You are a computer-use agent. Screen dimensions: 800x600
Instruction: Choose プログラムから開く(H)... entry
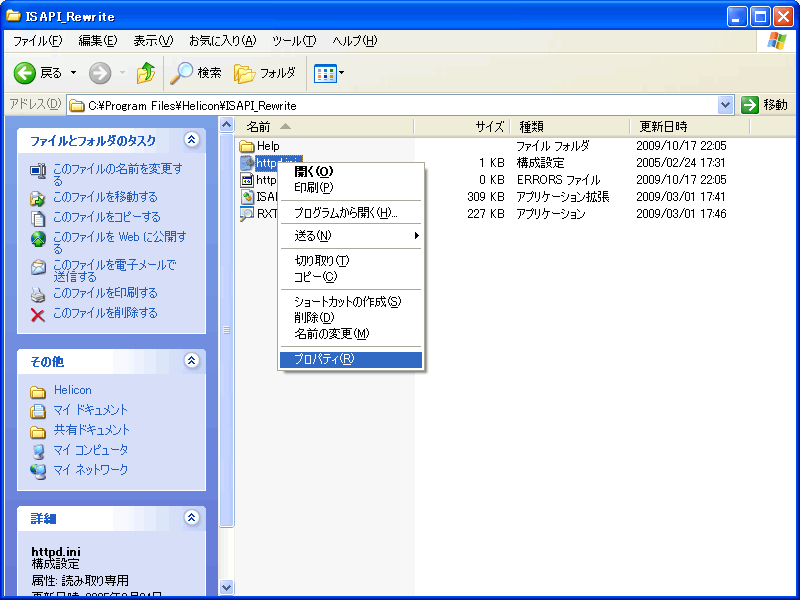tap(351, 213)
